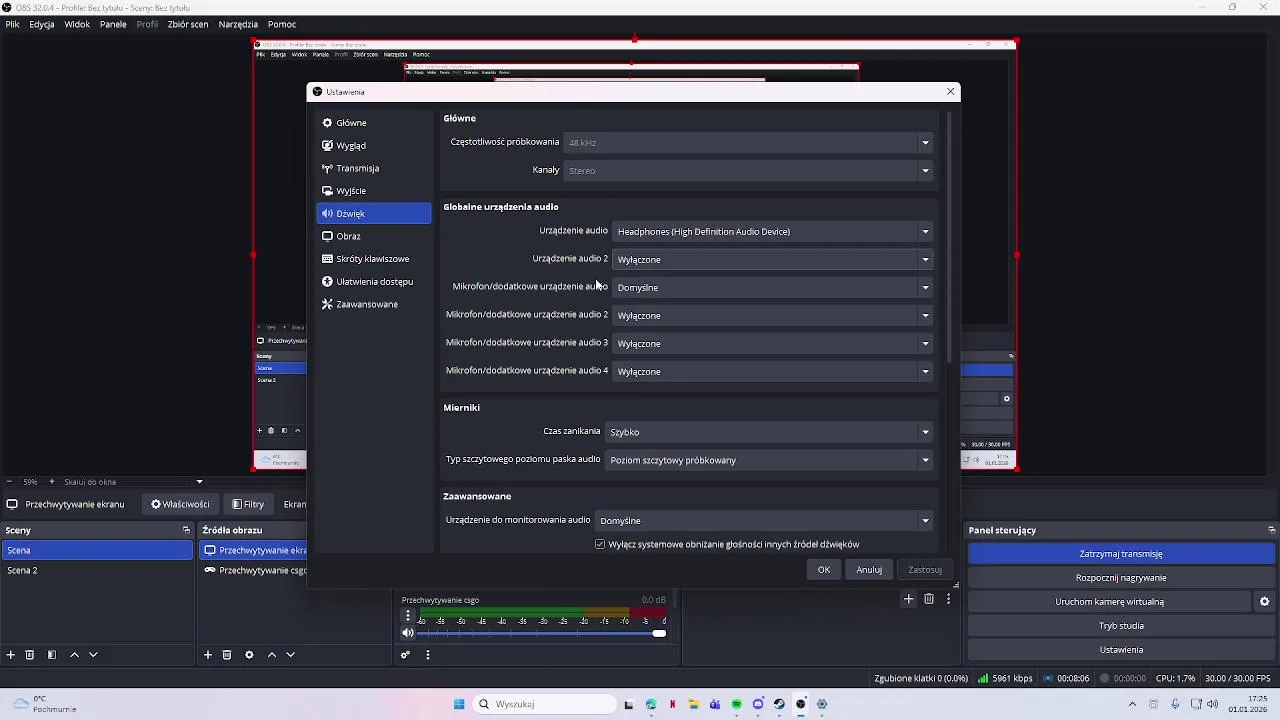Remove scene transition with trash icon
This screenshot has height=720, width=1280.
[x=929, y=599]
